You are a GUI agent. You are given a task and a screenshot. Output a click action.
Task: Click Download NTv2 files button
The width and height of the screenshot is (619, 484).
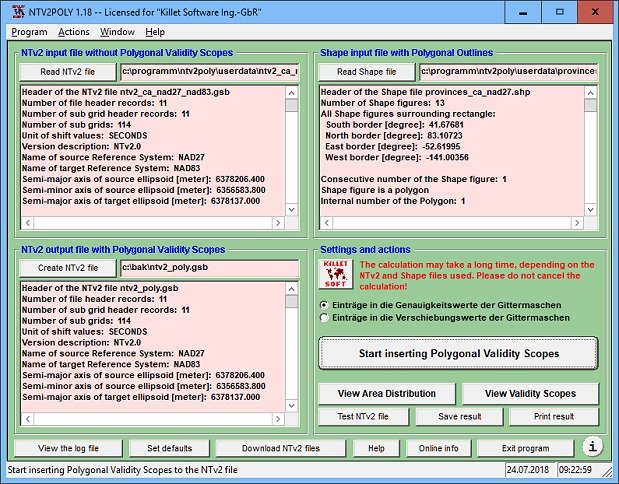coord(281,448)
